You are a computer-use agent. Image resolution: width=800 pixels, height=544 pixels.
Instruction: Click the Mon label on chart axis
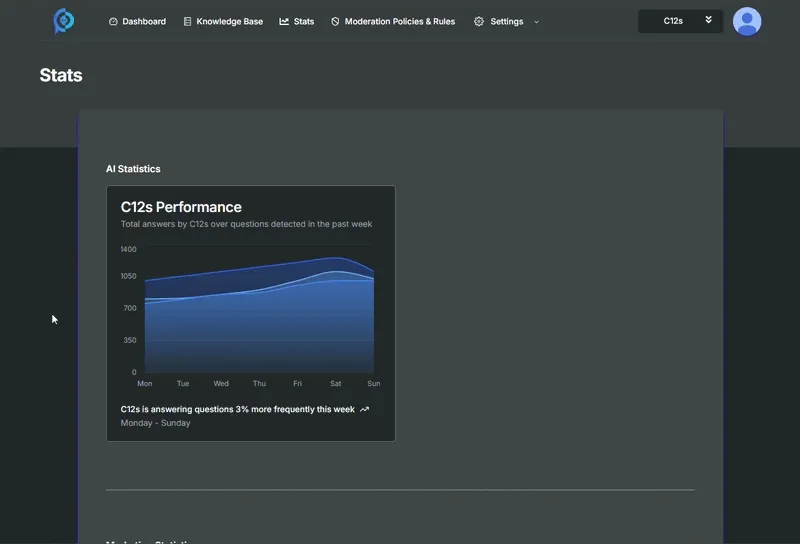click(x=145, y=384)
